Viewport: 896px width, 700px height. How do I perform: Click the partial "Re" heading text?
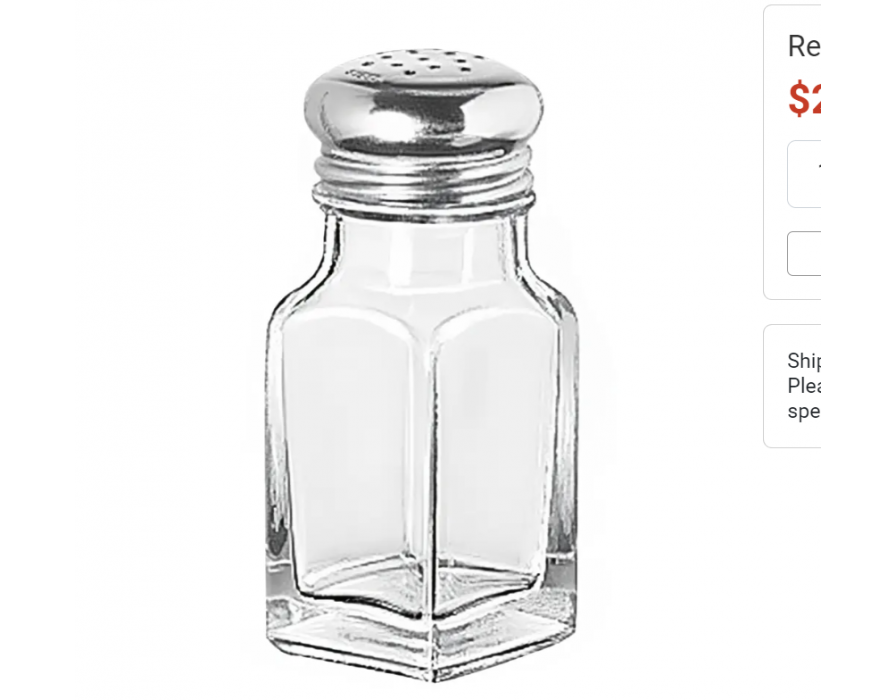click(x=804, y=46)
